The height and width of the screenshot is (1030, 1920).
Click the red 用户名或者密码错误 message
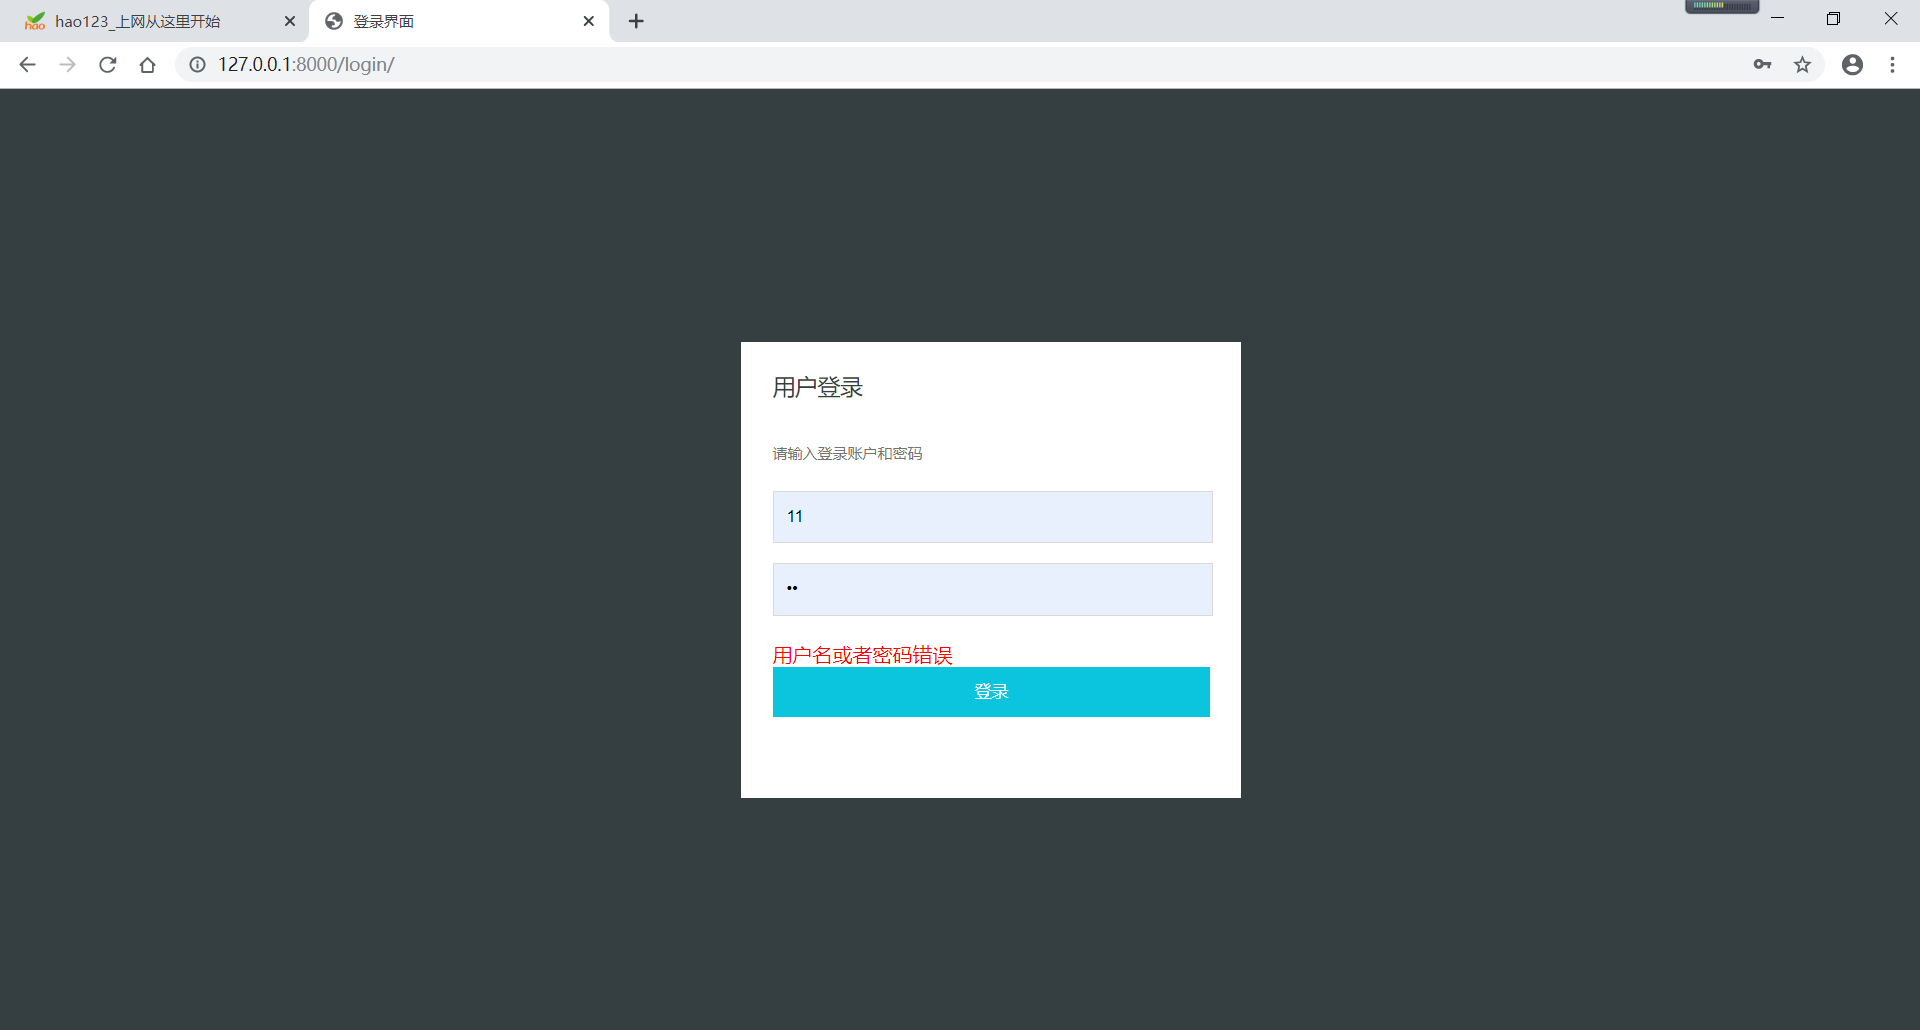pyautogui.click(x=862, y=655)
